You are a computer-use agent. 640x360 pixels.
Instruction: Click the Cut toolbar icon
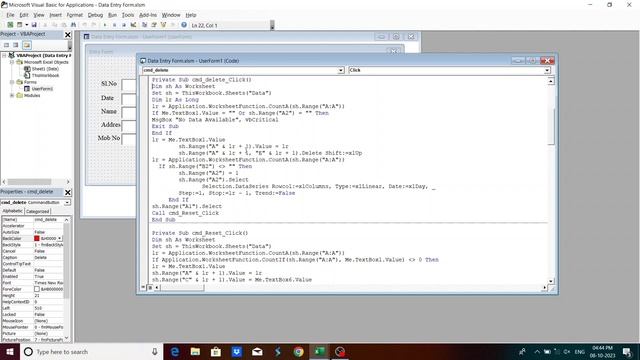[45, 25]
